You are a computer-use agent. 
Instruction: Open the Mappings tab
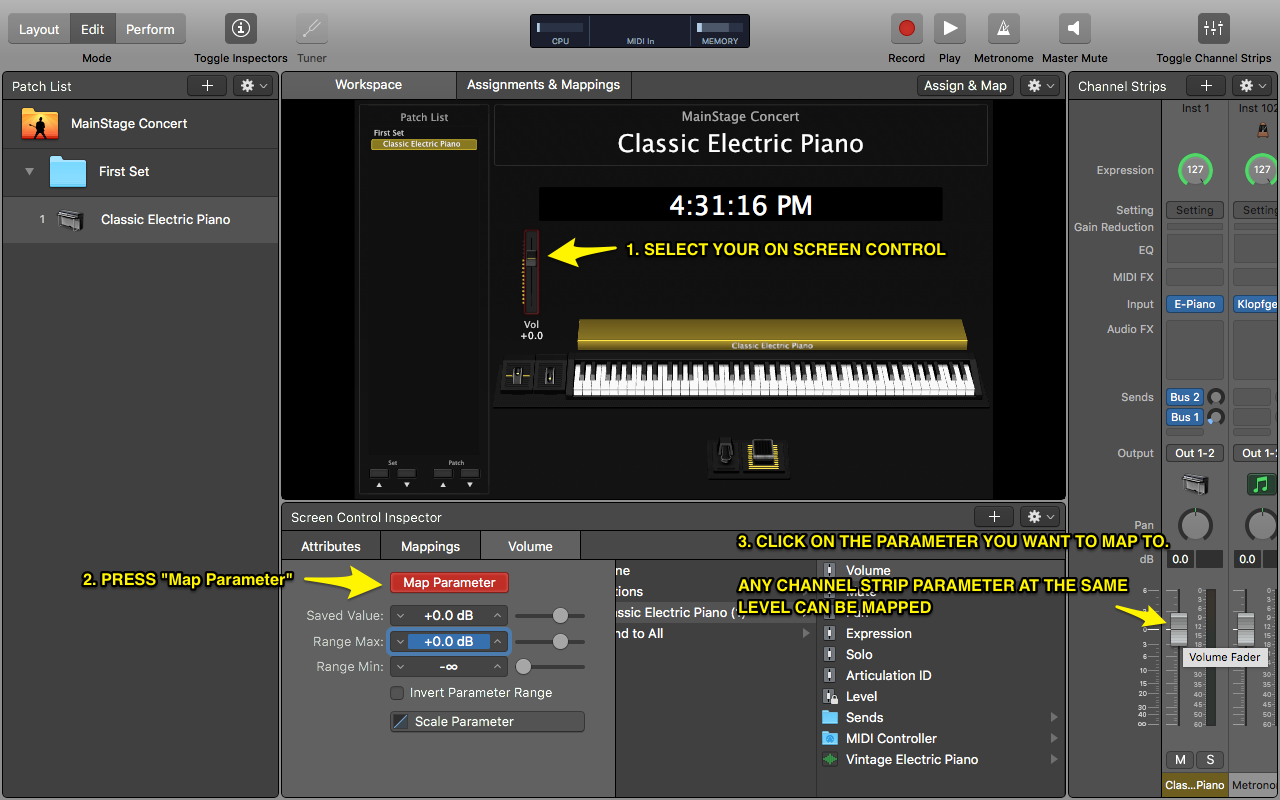coord(430,546)
